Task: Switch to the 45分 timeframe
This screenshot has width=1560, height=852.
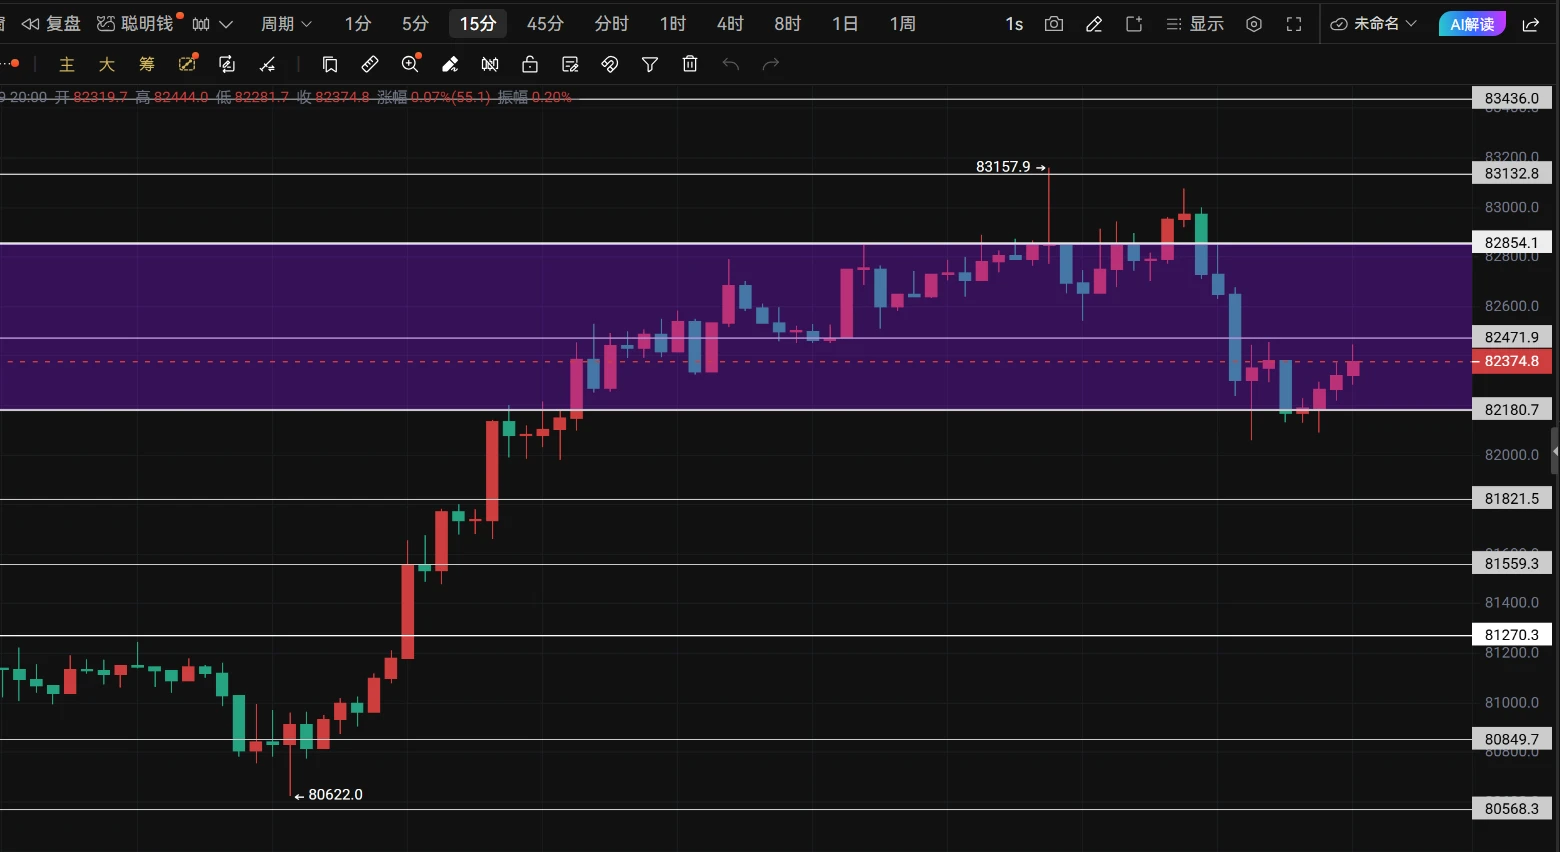Action: coord(545,24)
